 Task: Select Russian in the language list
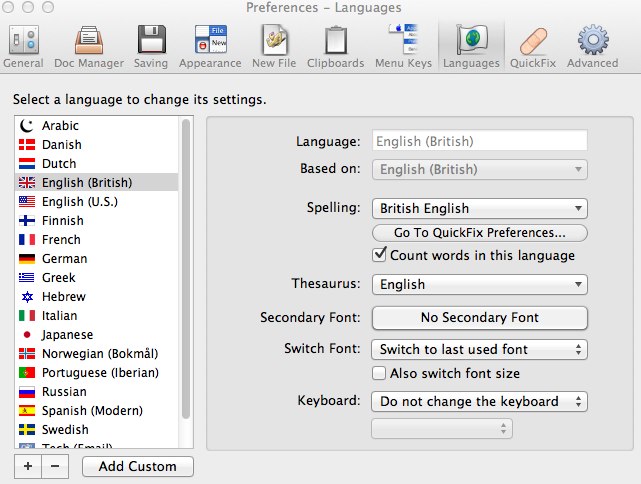97,392
